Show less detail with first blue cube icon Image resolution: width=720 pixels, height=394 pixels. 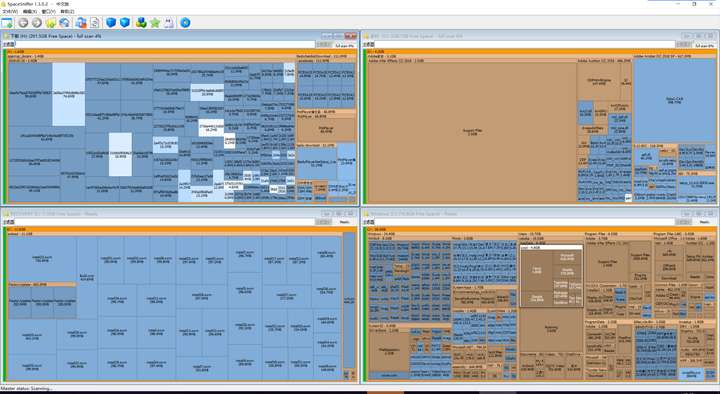point(111,23)
